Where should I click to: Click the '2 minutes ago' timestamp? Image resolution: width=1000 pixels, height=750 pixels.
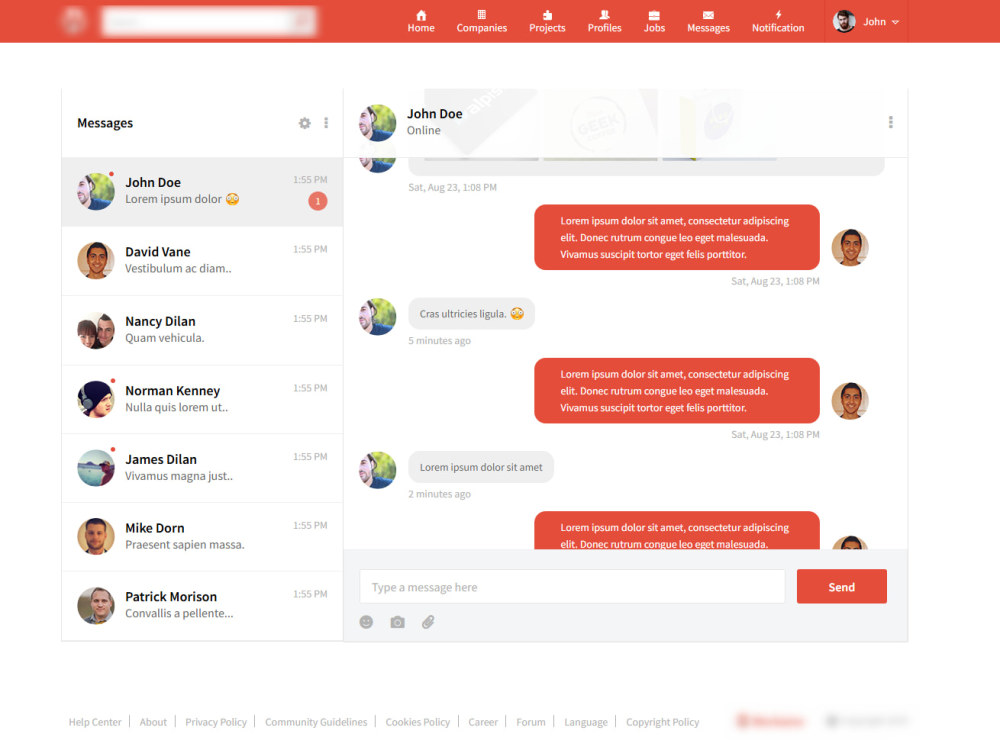click(x=439, y=494)
